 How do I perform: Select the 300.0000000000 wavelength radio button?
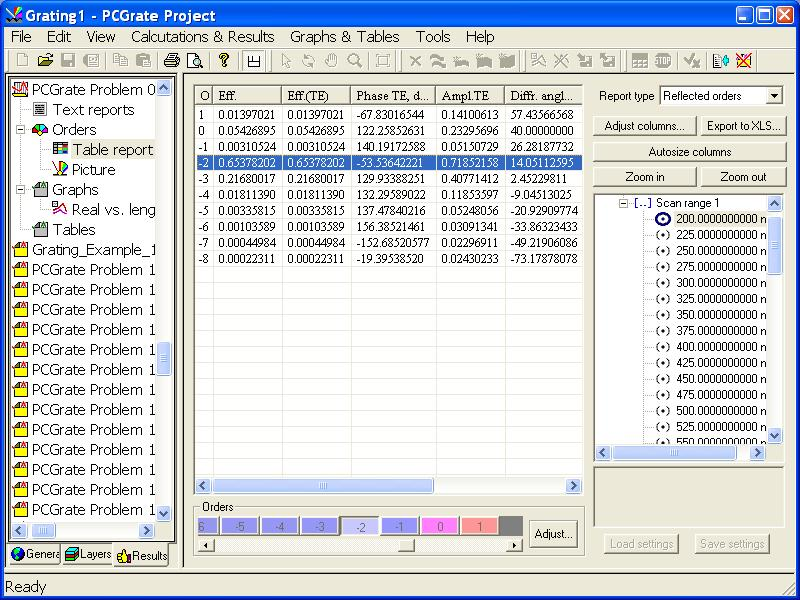[x=662, y=283]
